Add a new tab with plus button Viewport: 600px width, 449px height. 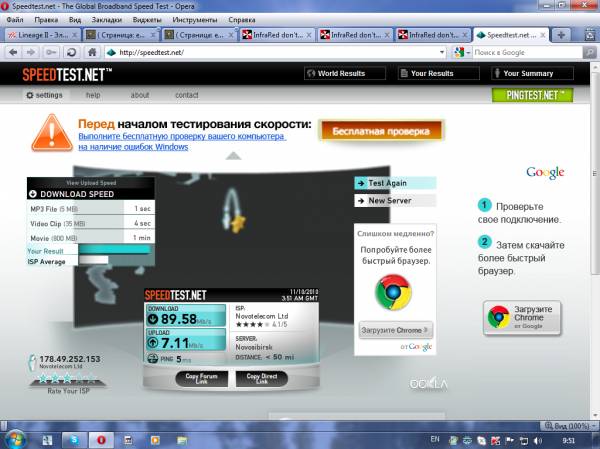(561, 35)
